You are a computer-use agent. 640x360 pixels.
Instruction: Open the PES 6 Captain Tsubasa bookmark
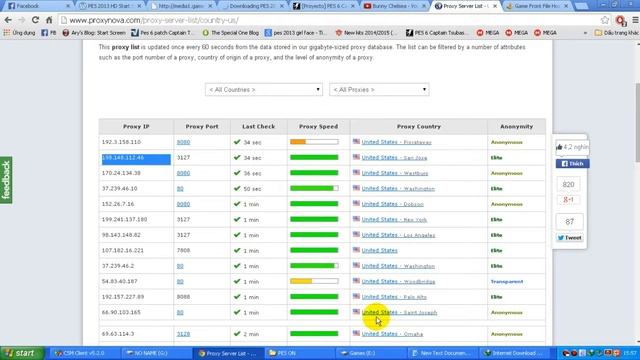[436, 33]
